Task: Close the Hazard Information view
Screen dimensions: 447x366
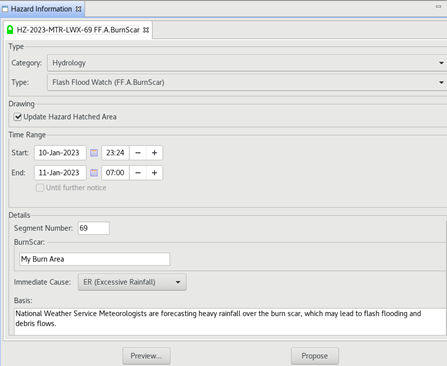Action: click(x=78, y=9)
